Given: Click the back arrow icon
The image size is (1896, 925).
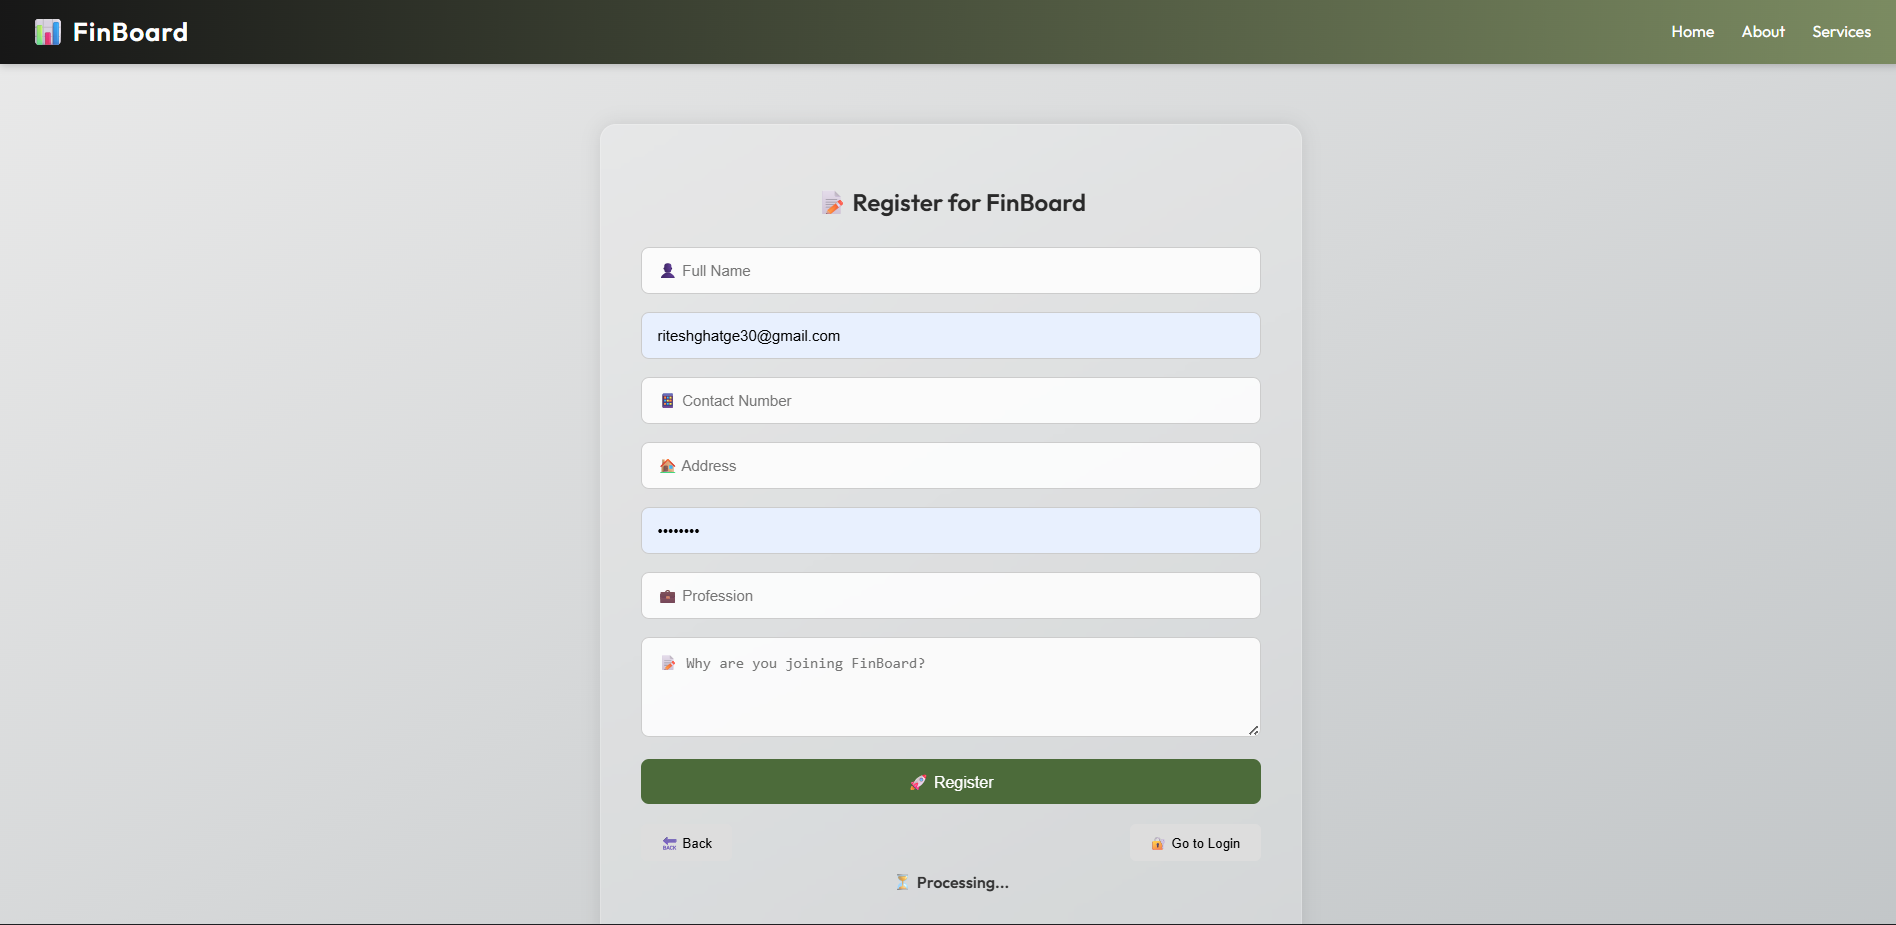Looking at the screenshot, I should (669, 844).
